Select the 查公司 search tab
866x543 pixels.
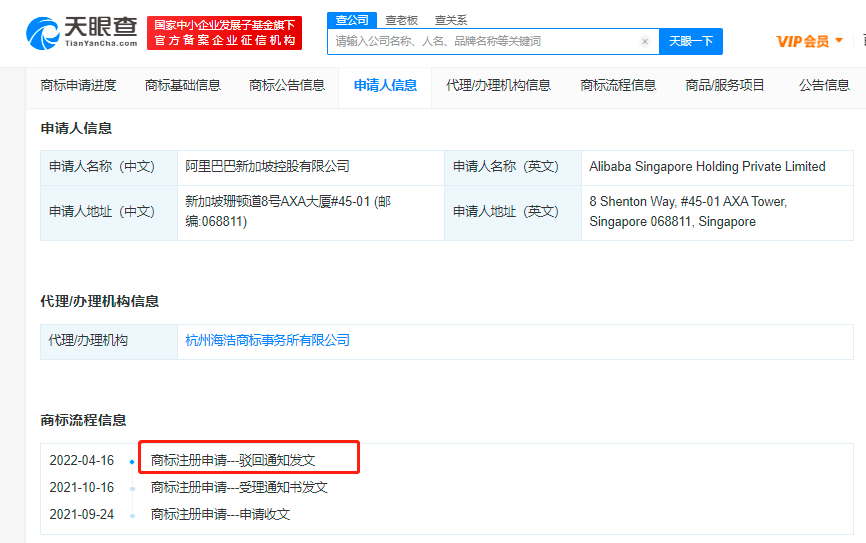click(352, 20)
